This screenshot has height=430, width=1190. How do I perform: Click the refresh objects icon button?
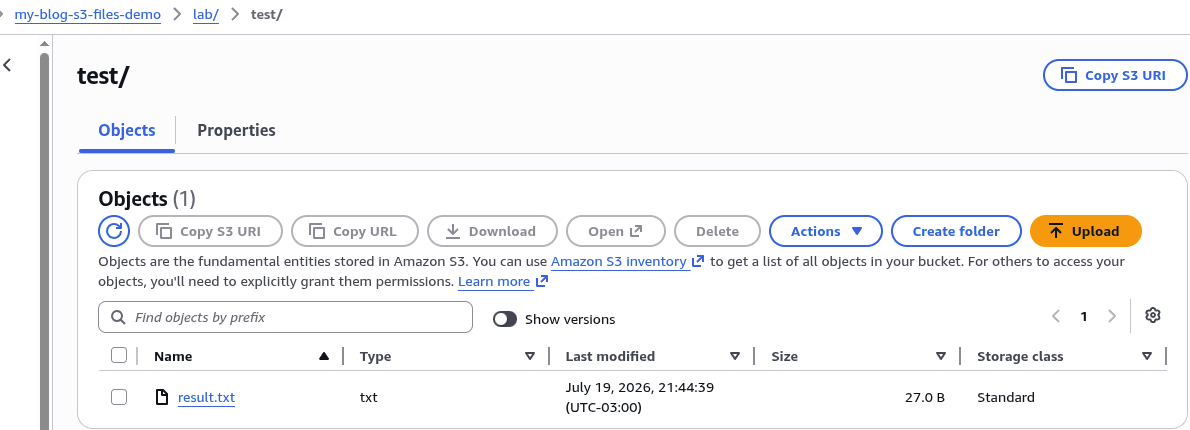[x=114, y=231]
